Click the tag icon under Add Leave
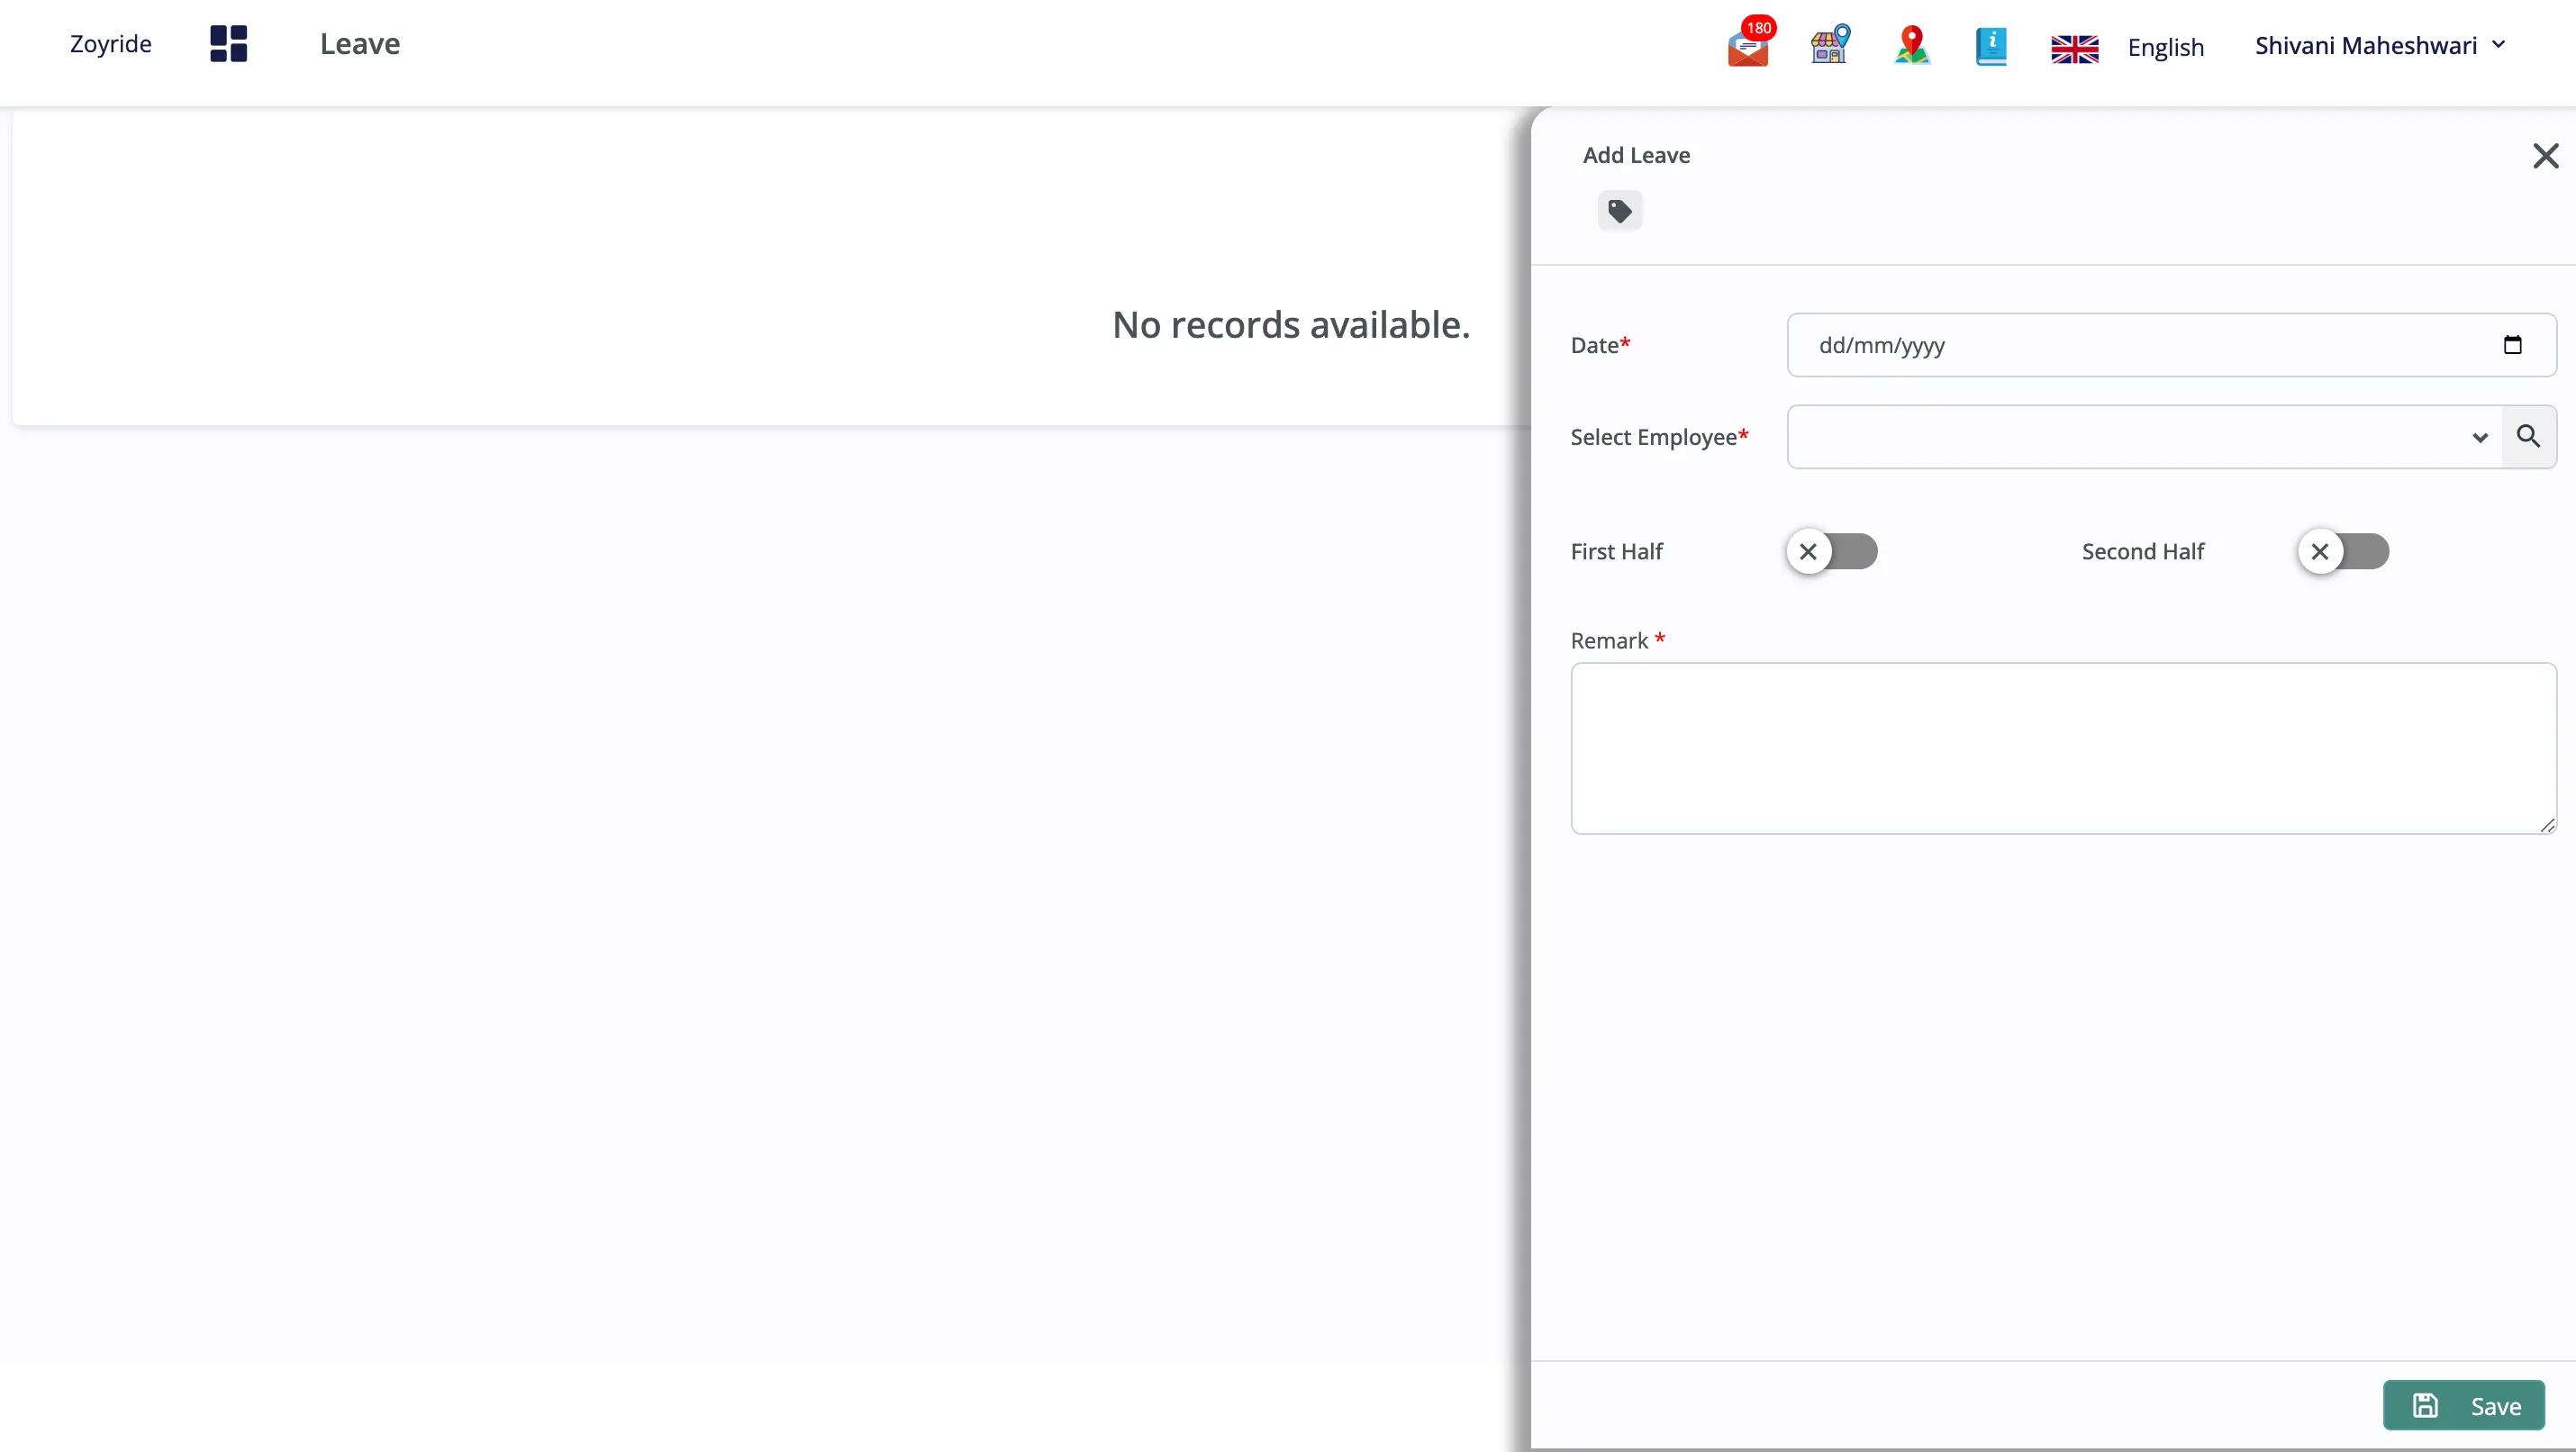 coord(1620,211)
